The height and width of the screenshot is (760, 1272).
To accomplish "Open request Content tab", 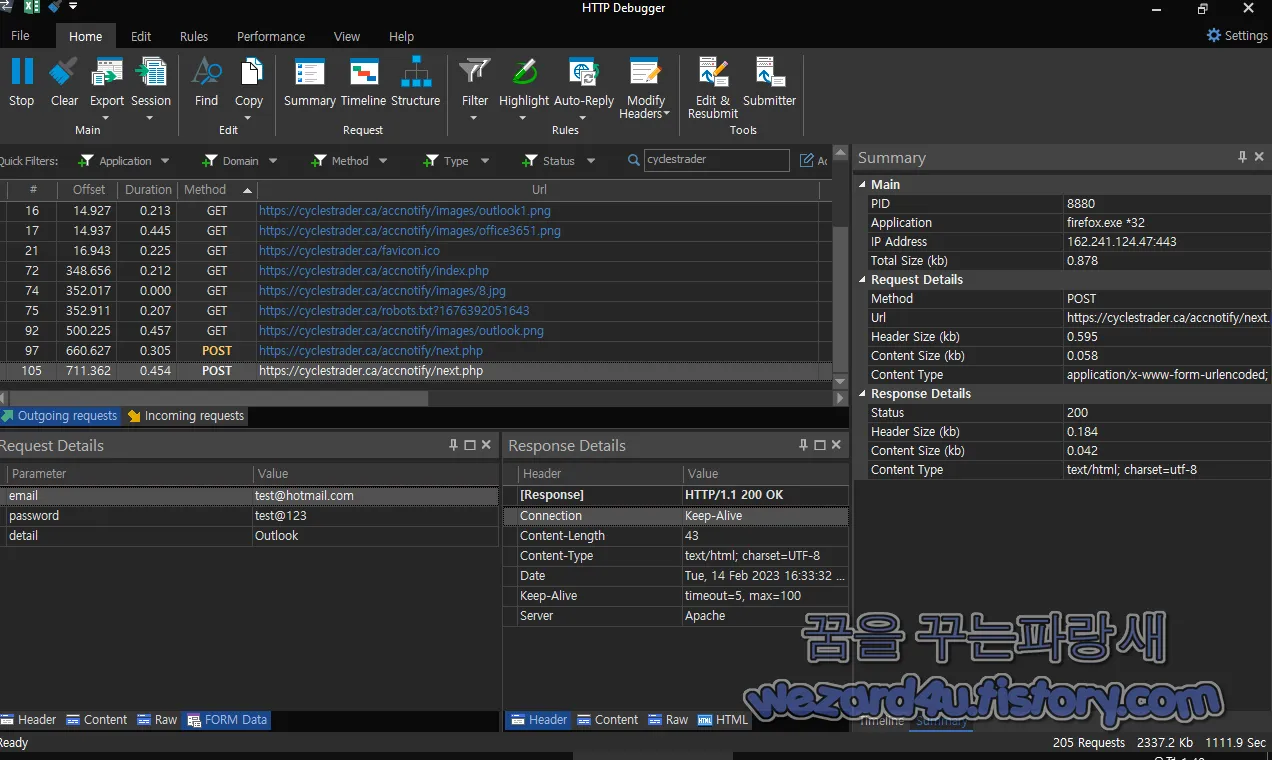I will pos(97,720).
